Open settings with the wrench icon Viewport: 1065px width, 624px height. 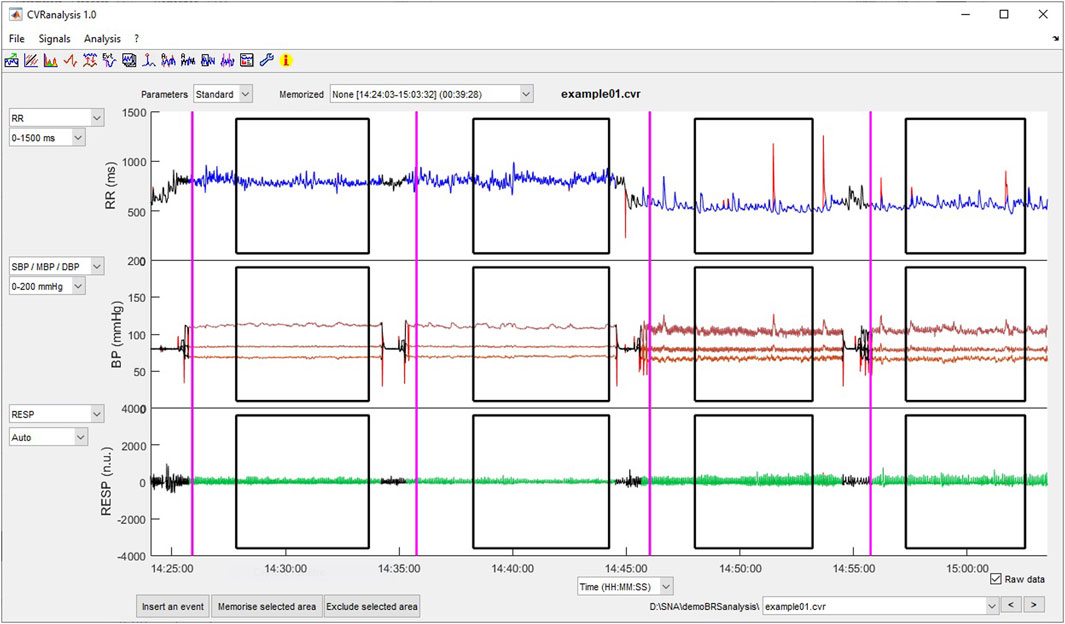(x=266, y=60)
